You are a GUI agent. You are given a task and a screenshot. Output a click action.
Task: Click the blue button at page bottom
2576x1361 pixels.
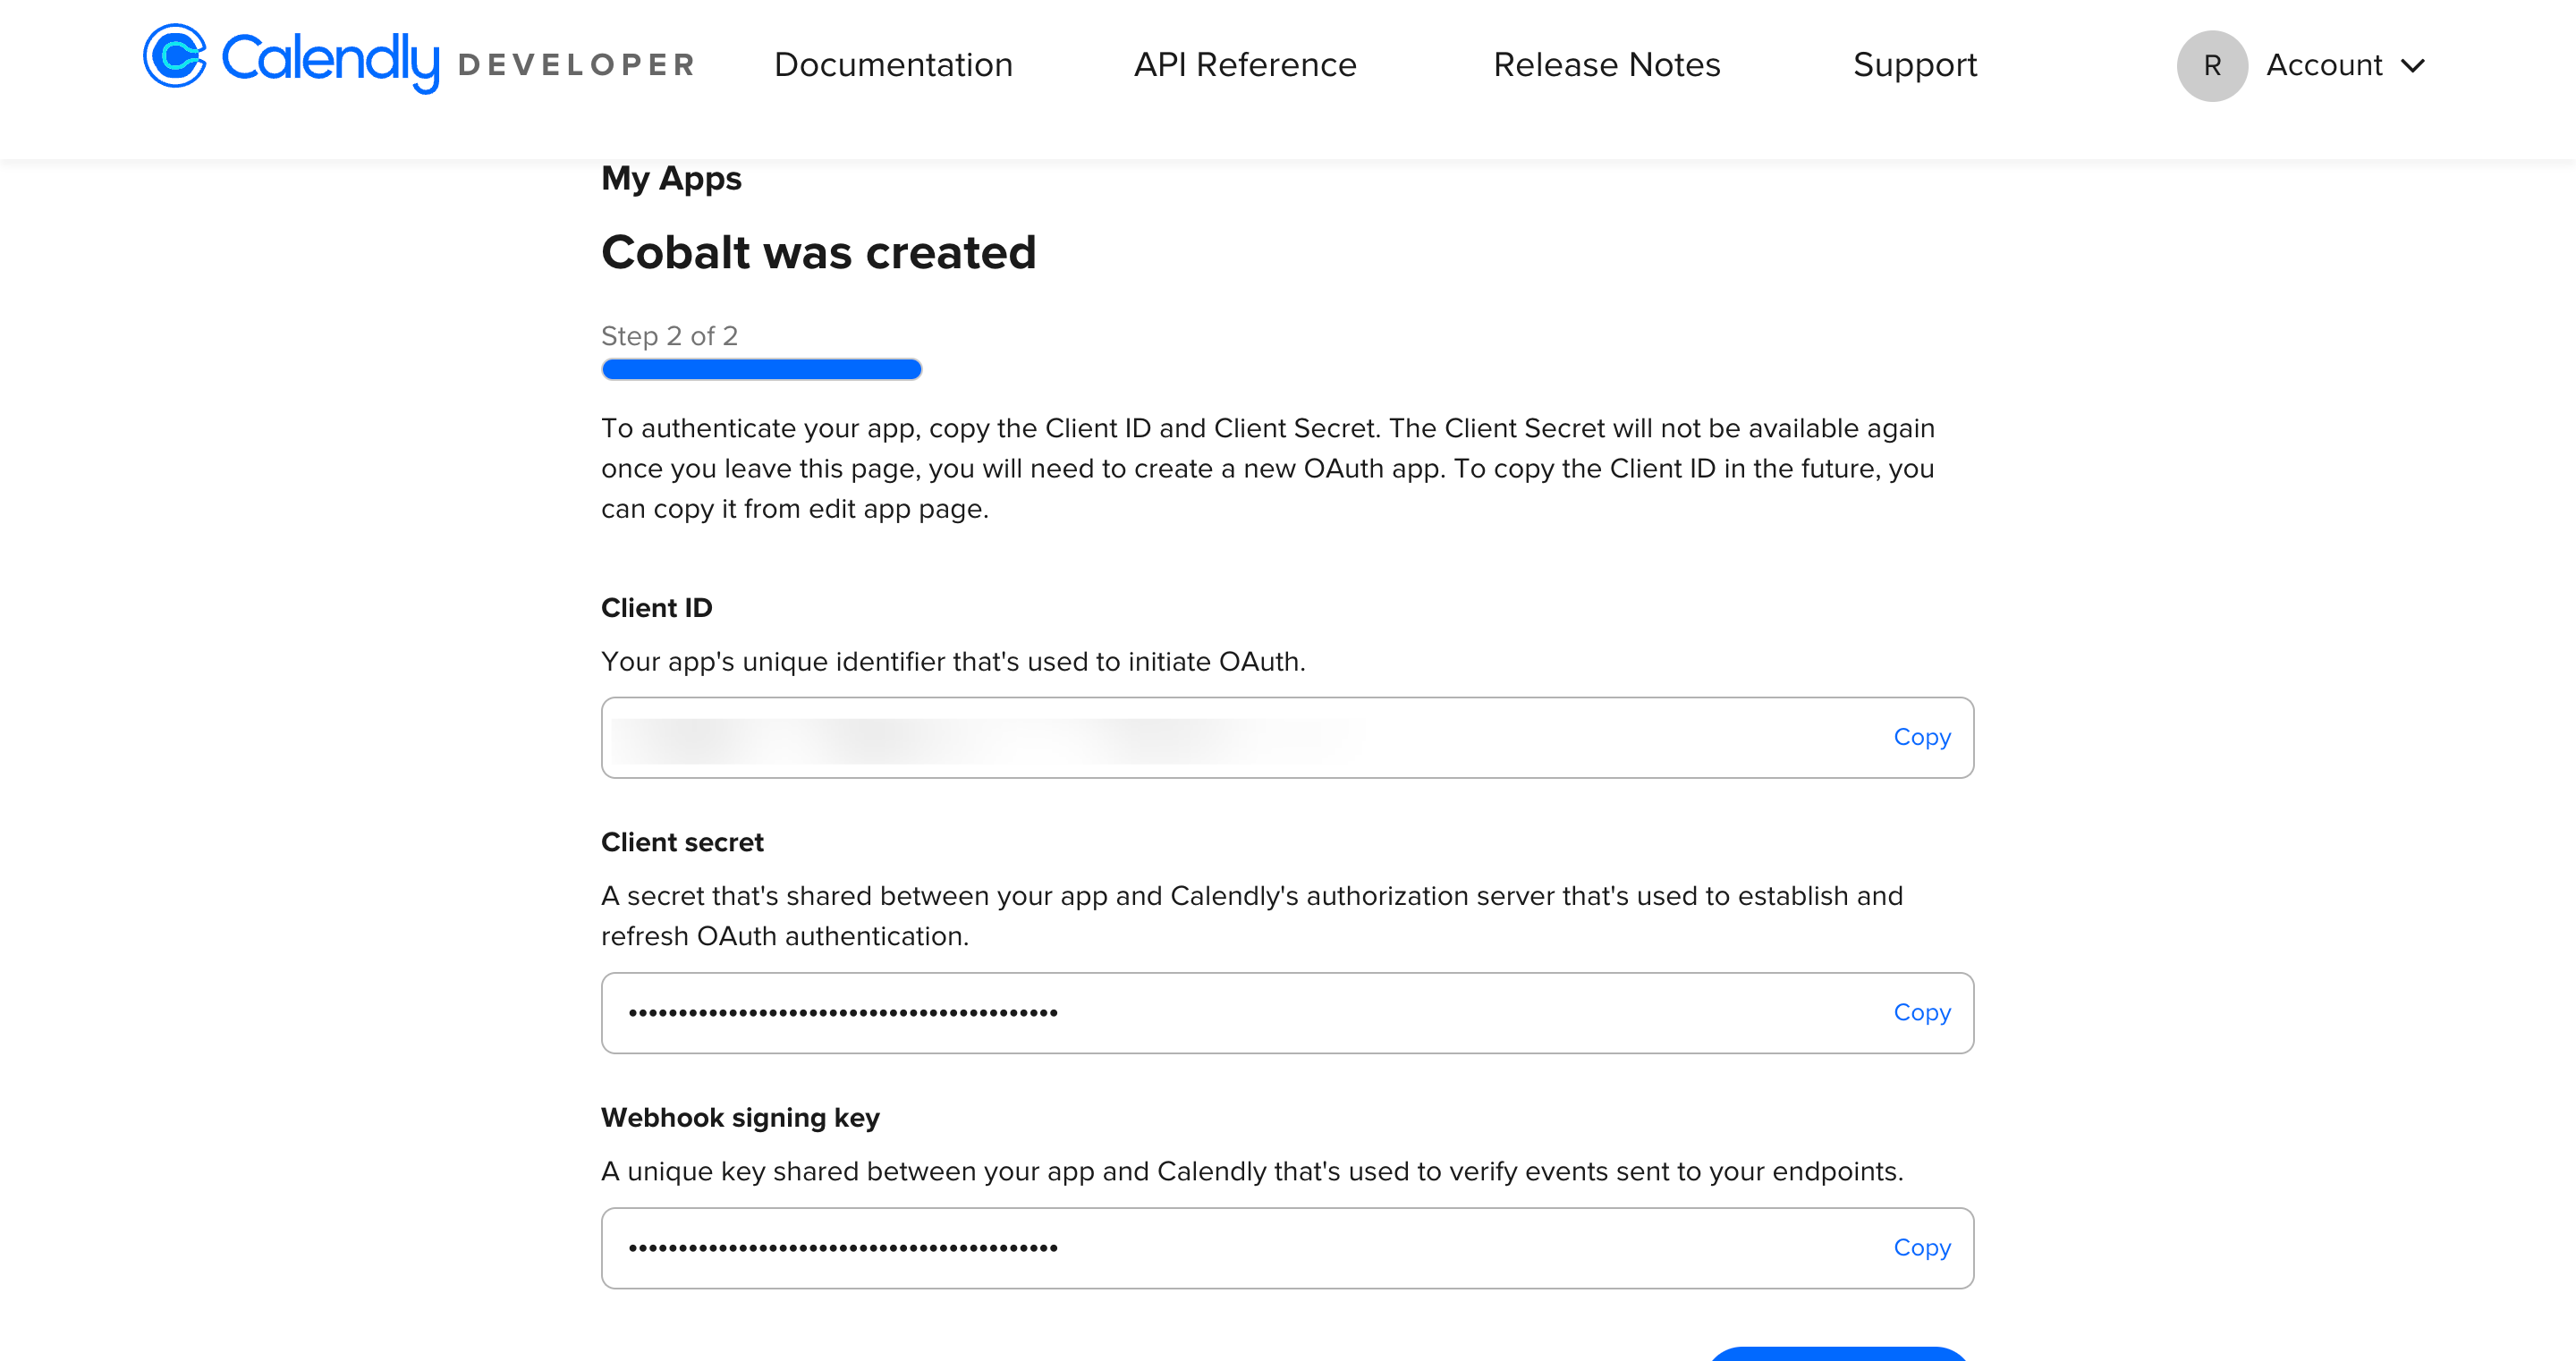click(1838, 1353)
